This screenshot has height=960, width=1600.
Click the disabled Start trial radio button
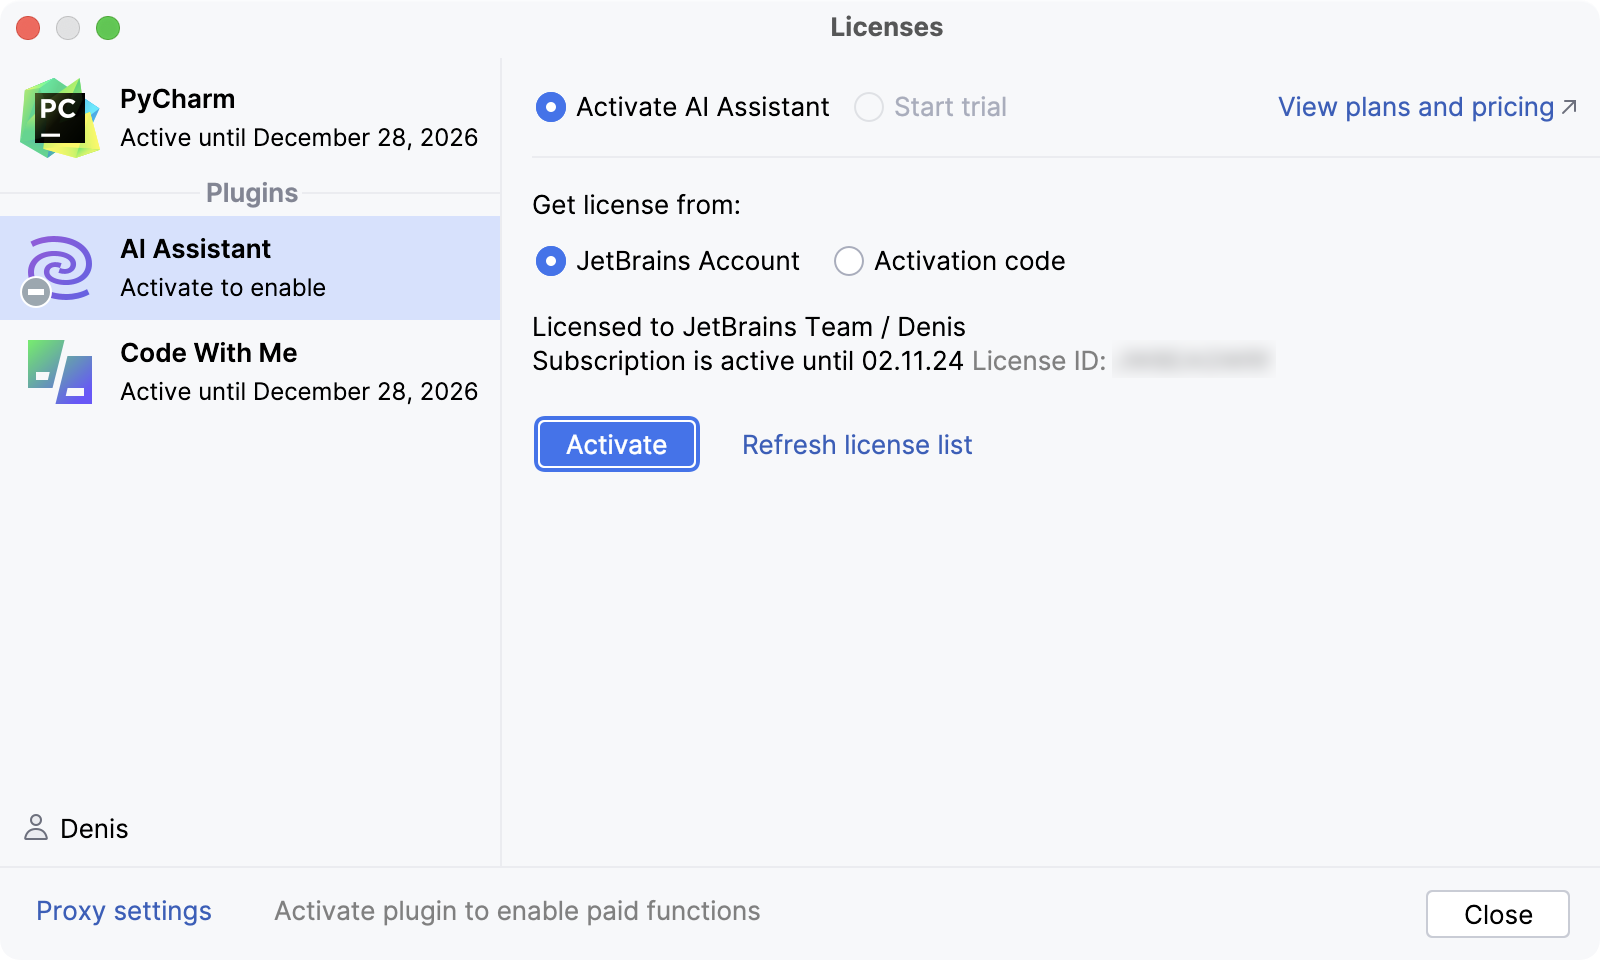[x=869, y=107]
